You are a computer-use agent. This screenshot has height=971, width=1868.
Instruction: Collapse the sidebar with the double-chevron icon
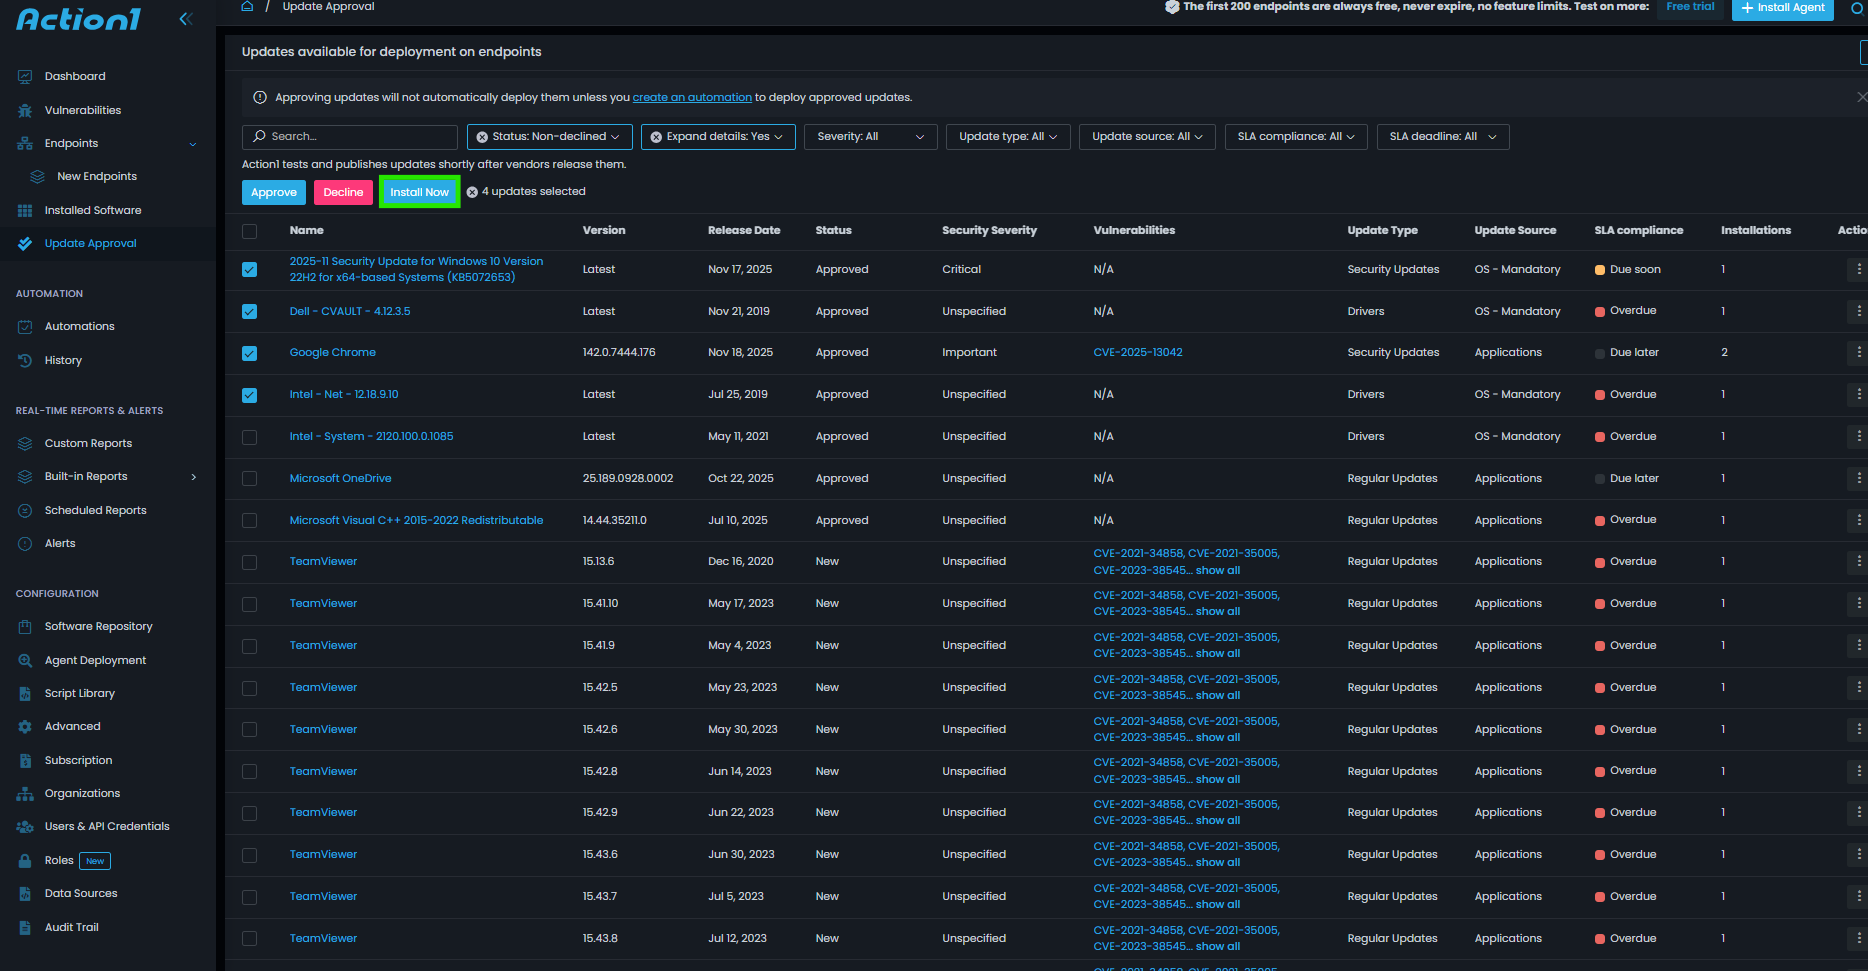(x=185, y=19)
